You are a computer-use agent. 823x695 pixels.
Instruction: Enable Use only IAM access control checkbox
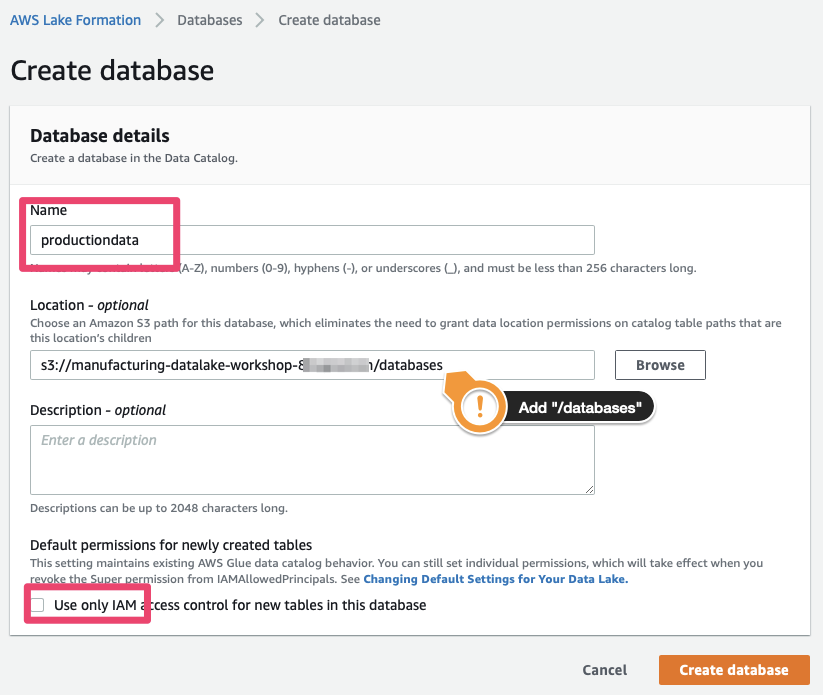coord(38,605)
